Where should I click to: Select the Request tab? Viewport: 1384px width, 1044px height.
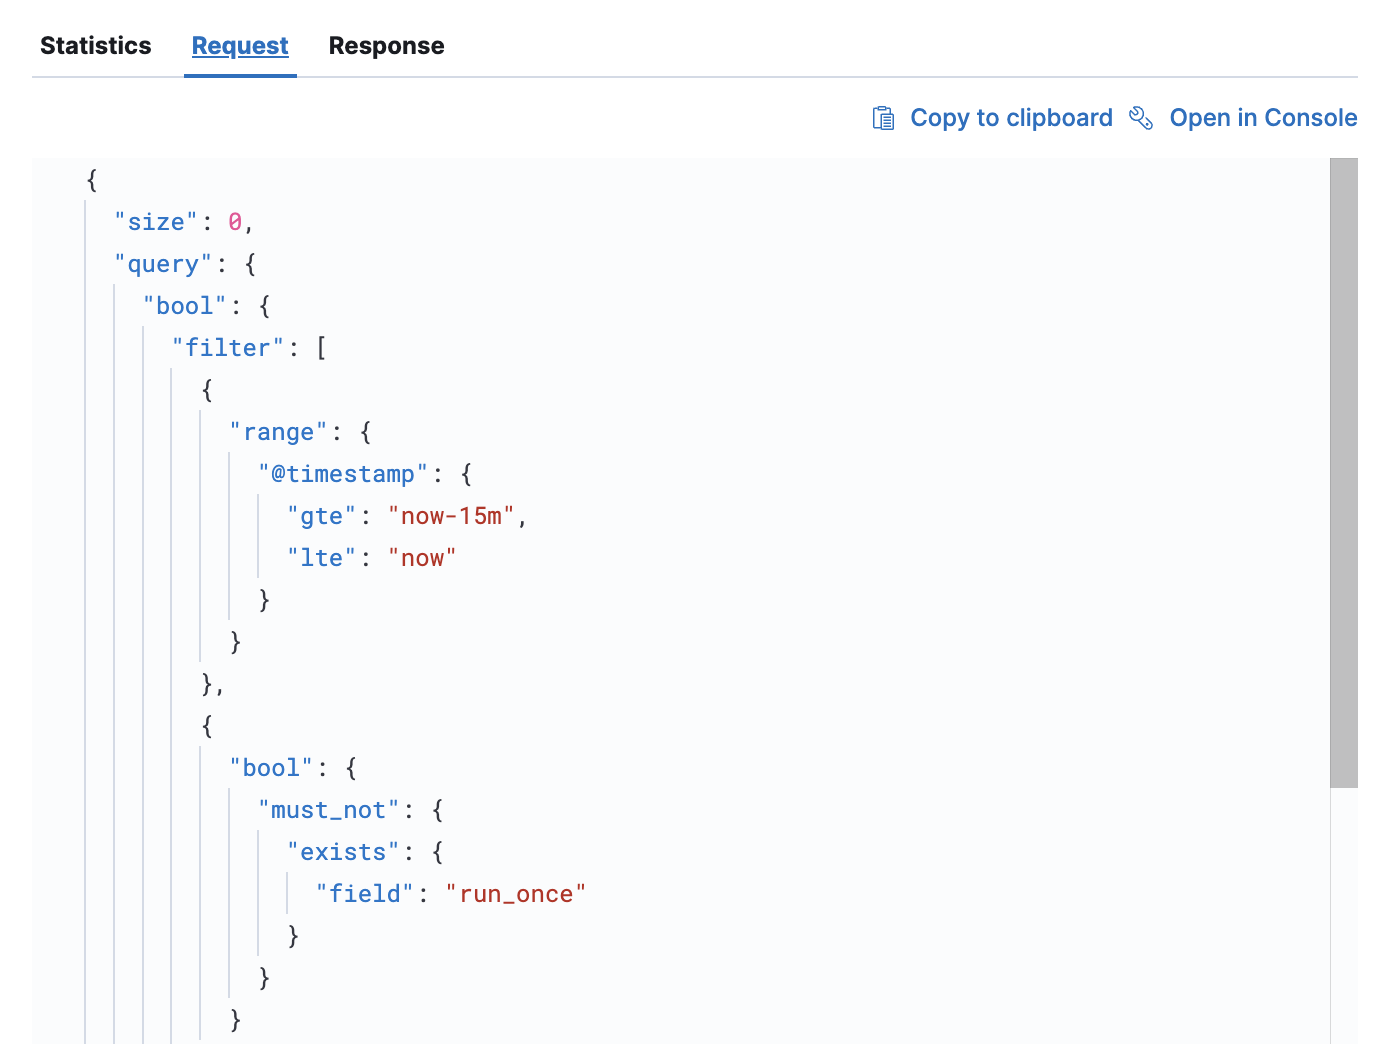[x=240, y=45]
